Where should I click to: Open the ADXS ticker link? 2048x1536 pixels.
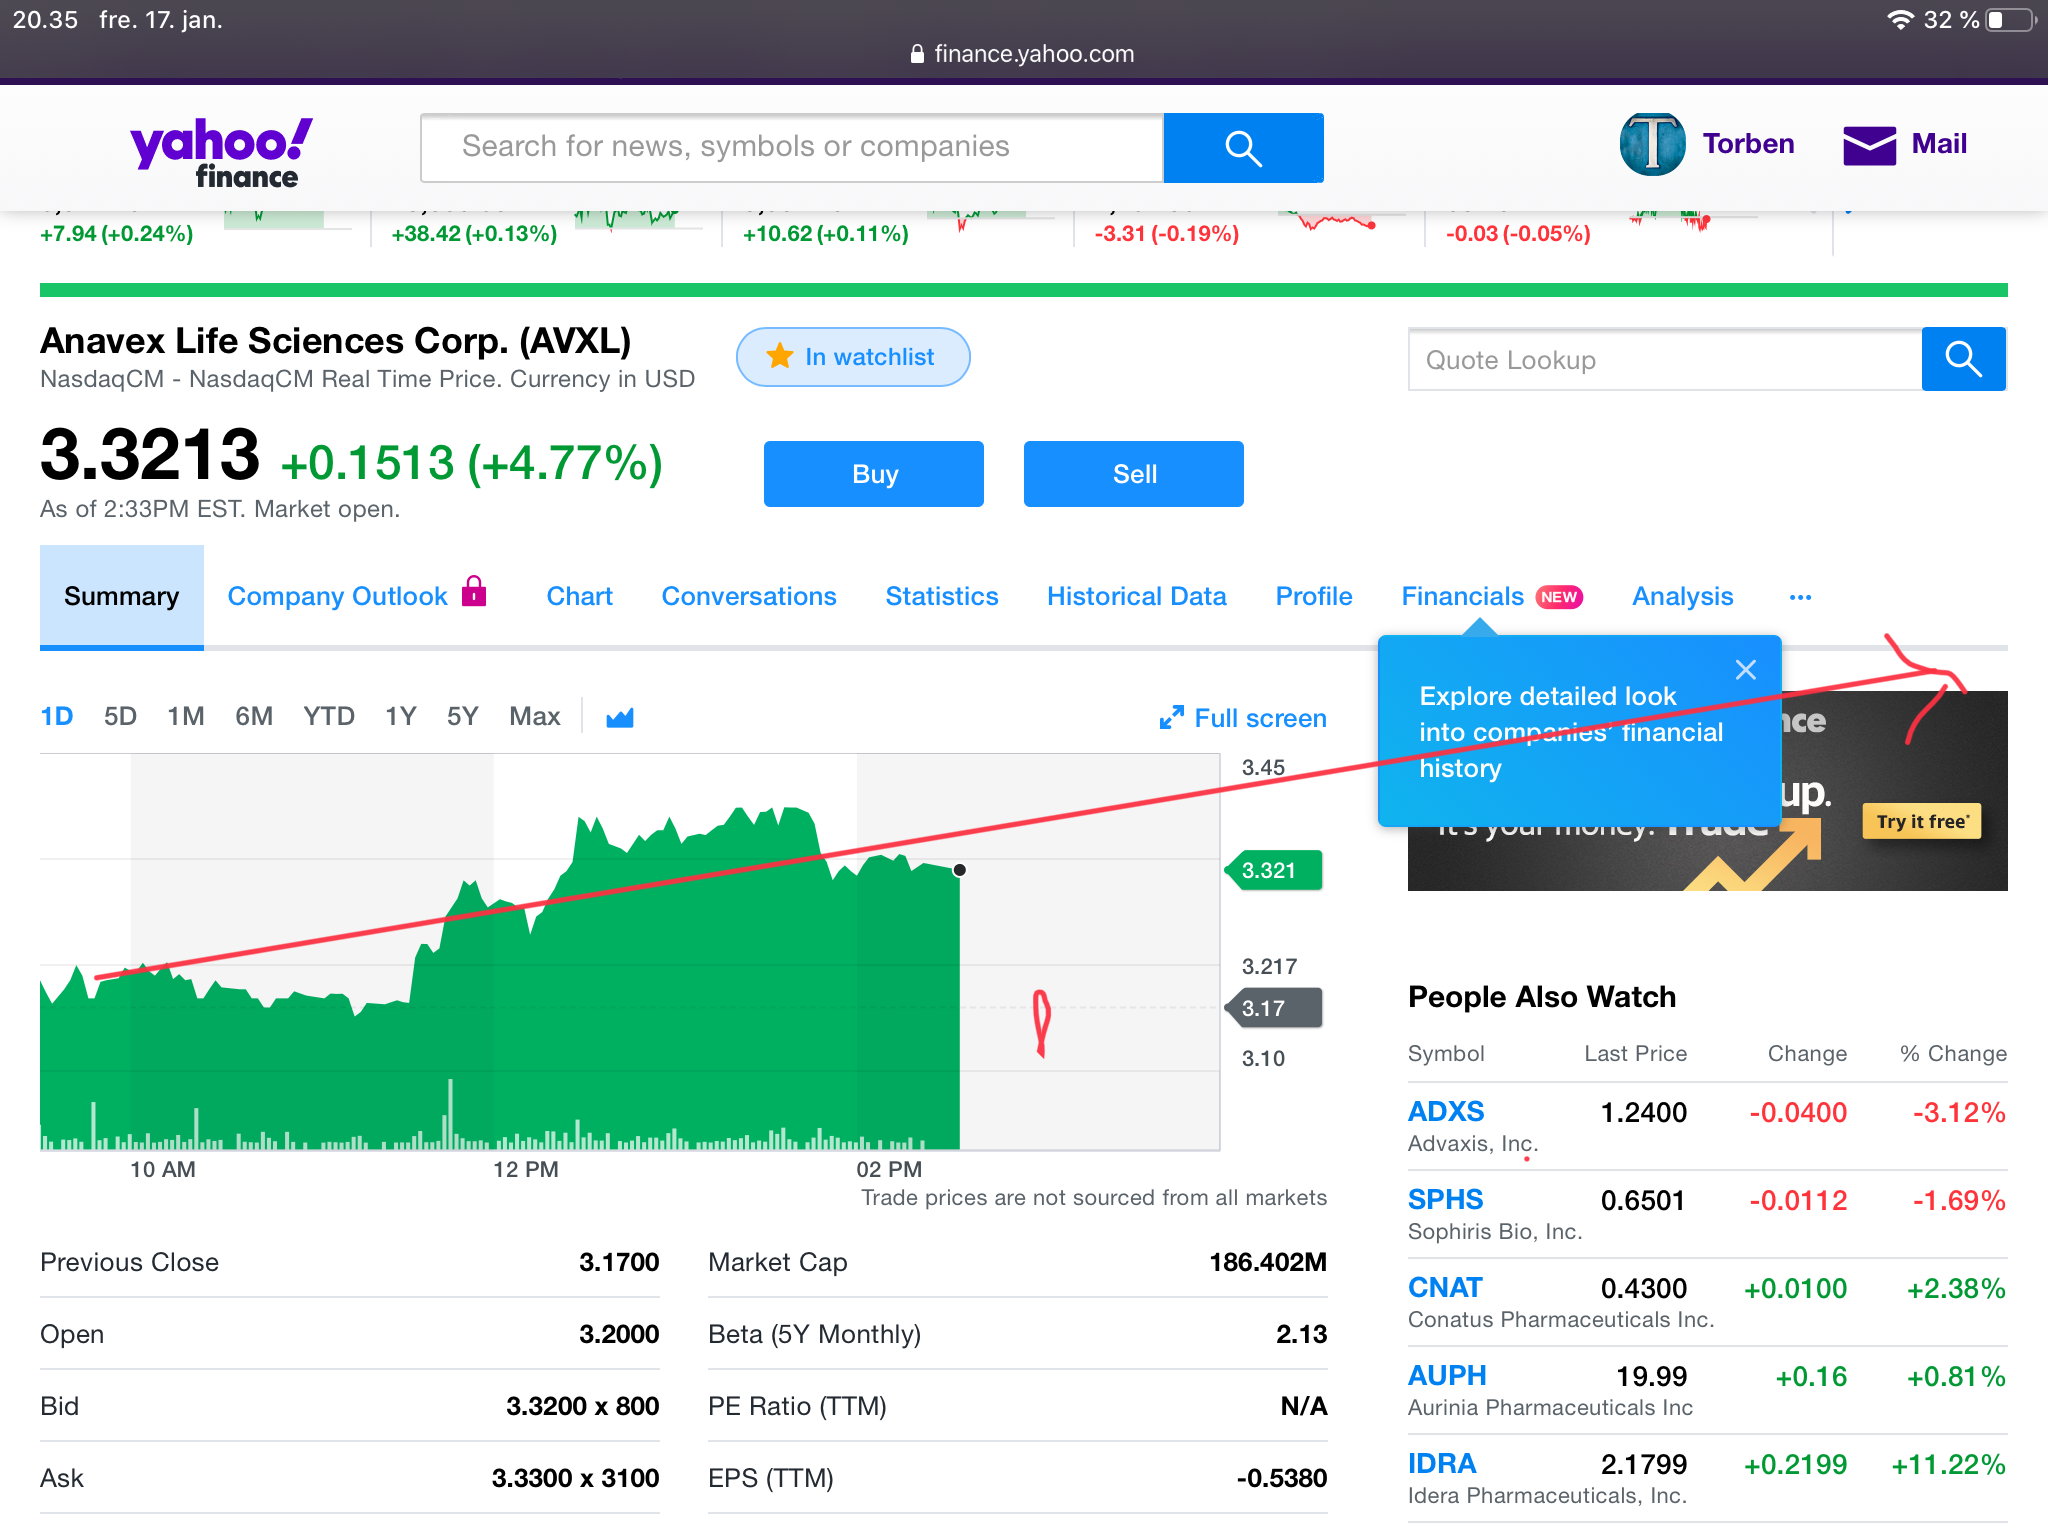(x=1446, y=1112)
